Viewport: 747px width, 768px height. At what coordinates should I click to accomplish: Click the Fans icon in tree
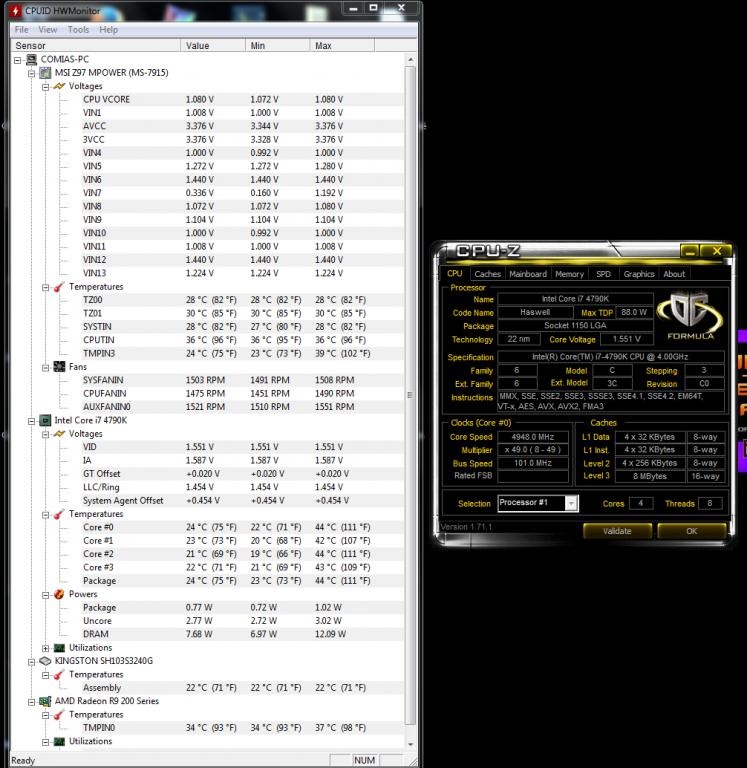click(59, 367)
